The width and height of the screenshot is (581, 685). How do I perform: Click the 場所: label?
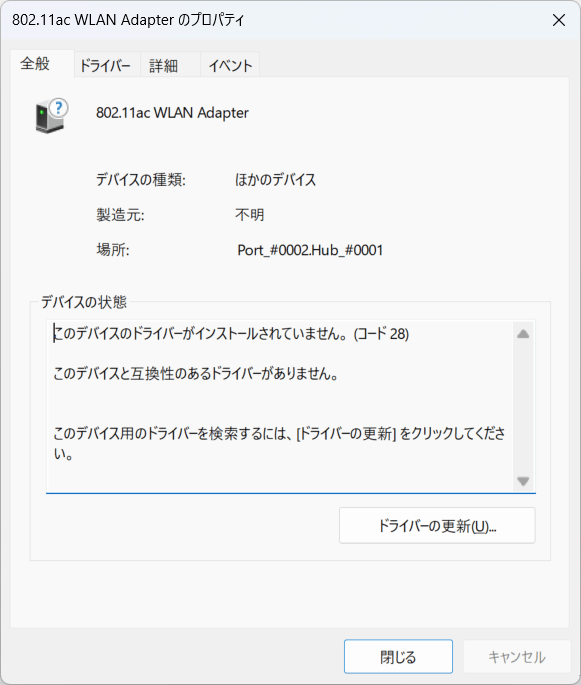(x=113, y=250)
